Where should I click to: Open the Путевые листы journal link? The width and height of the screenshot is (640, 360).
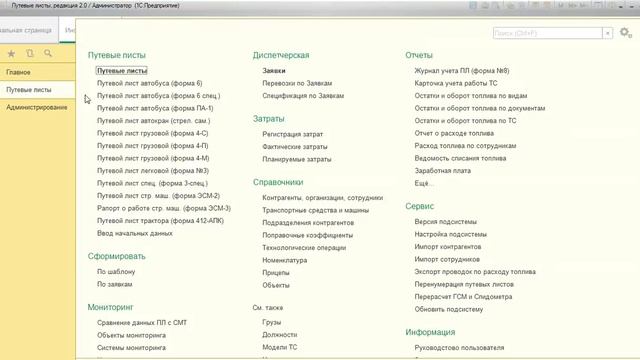pyautogui.click(x=122, y=71)
